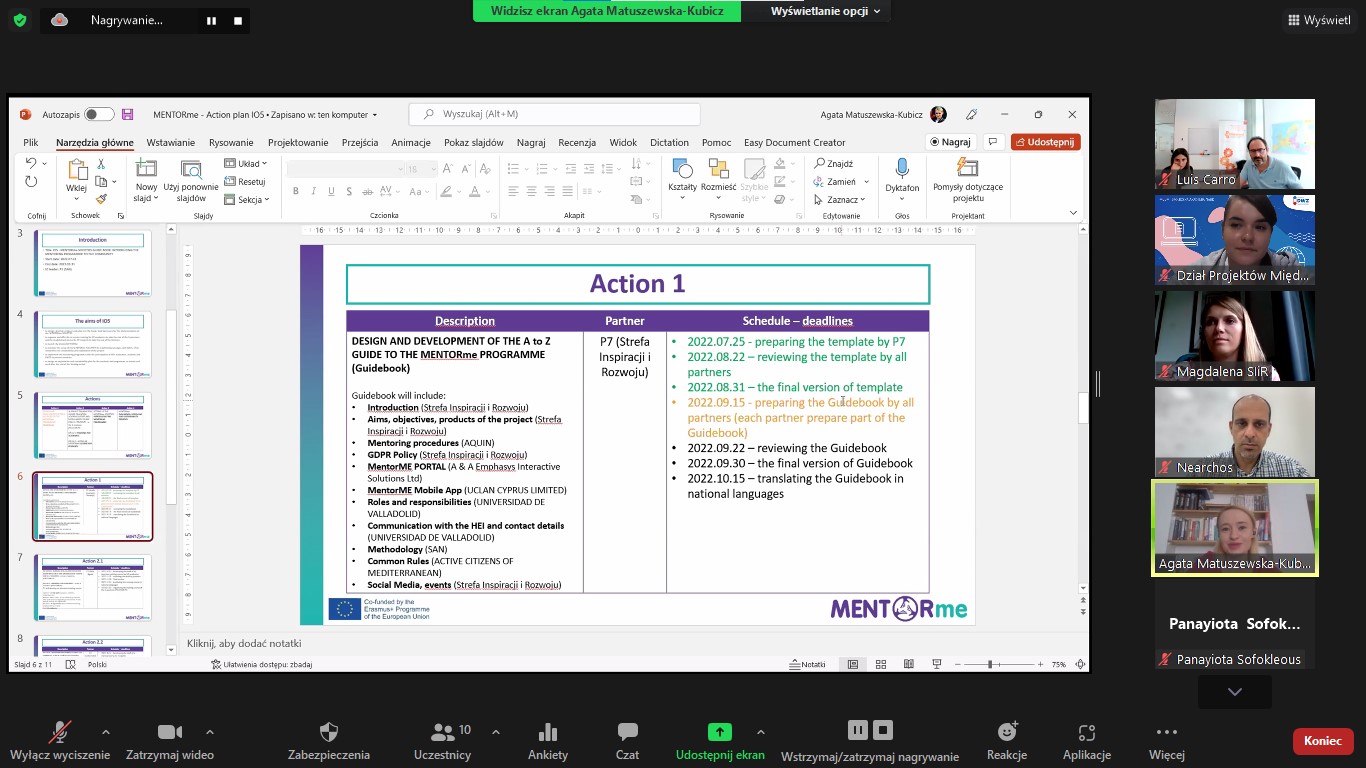Open the Recenzja ribbon tab
The height and width of the screenshot is (768, 1366).
[577, 142]
